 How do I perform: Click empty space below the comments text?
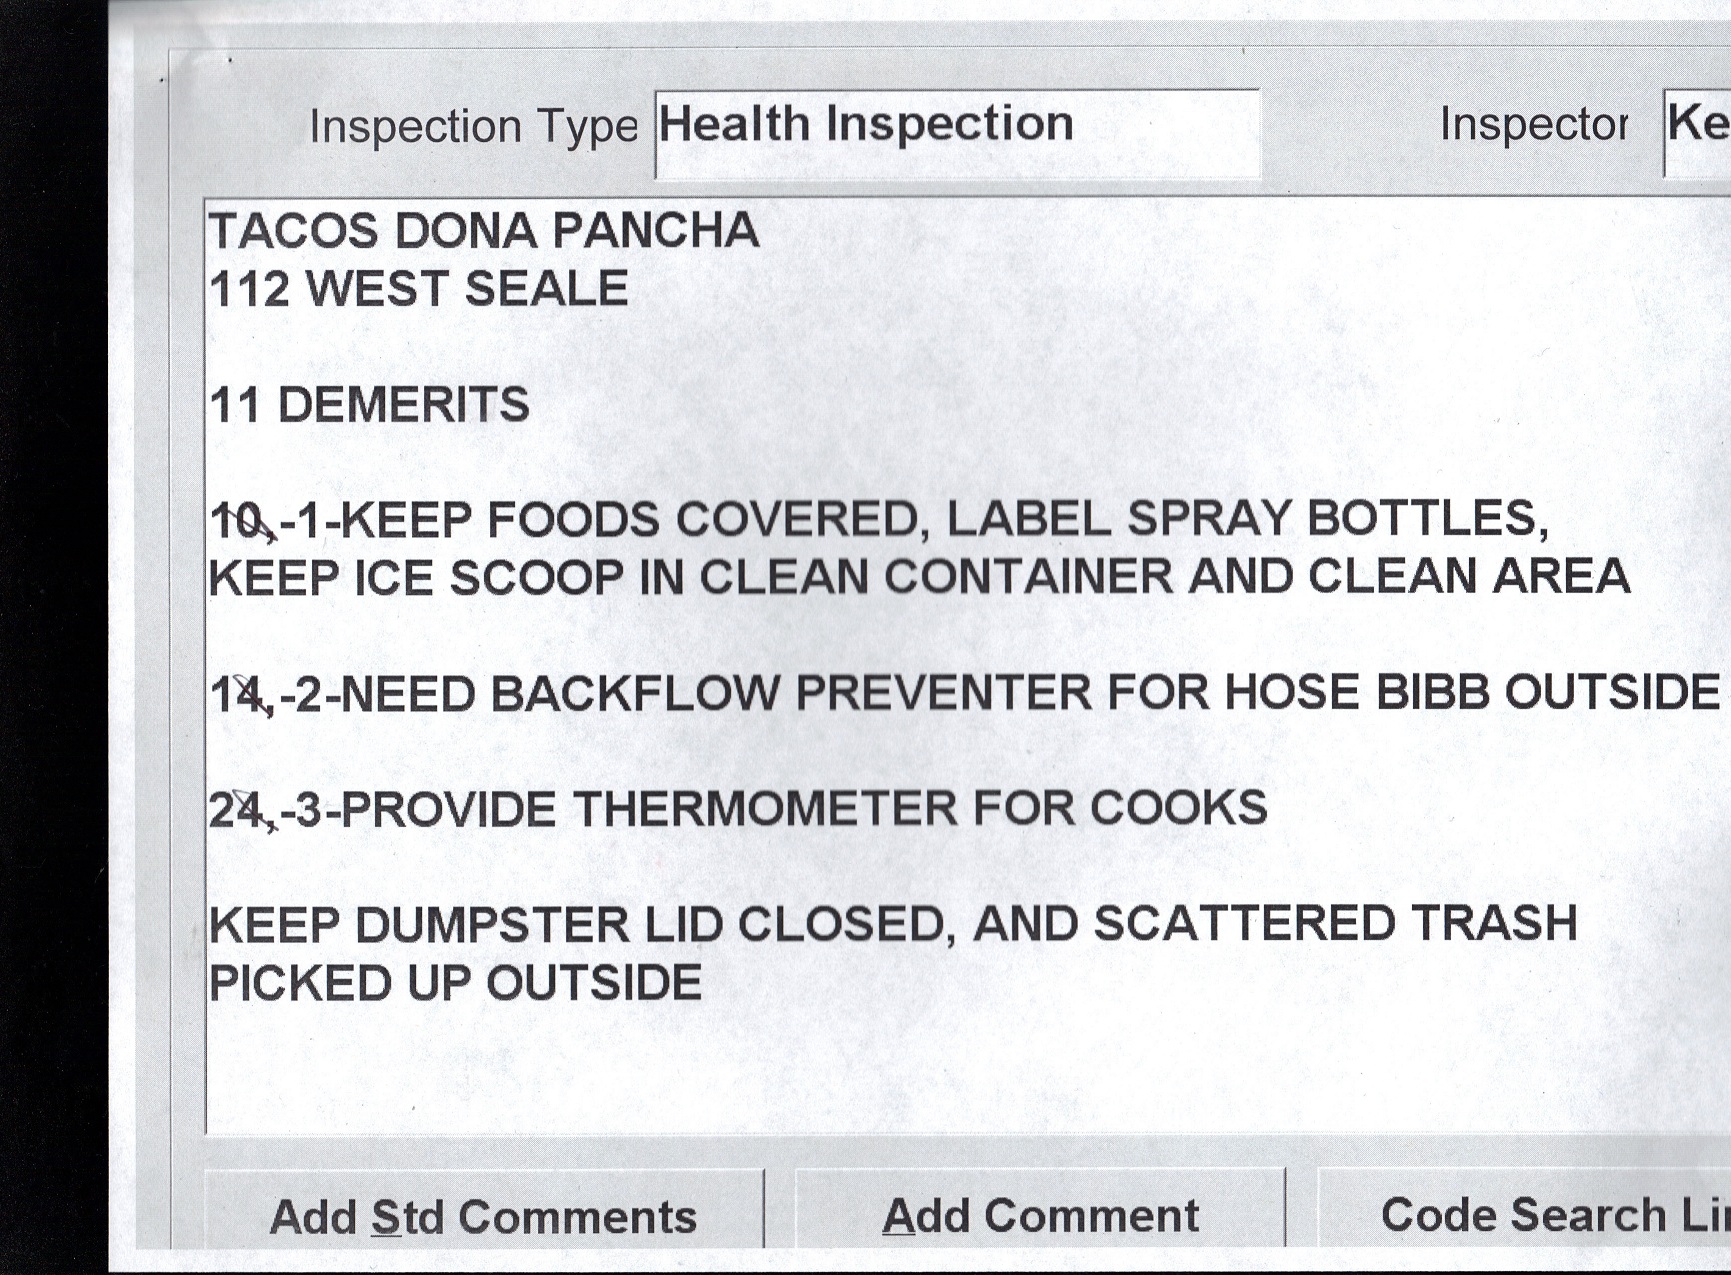(x=900, y=1070)
